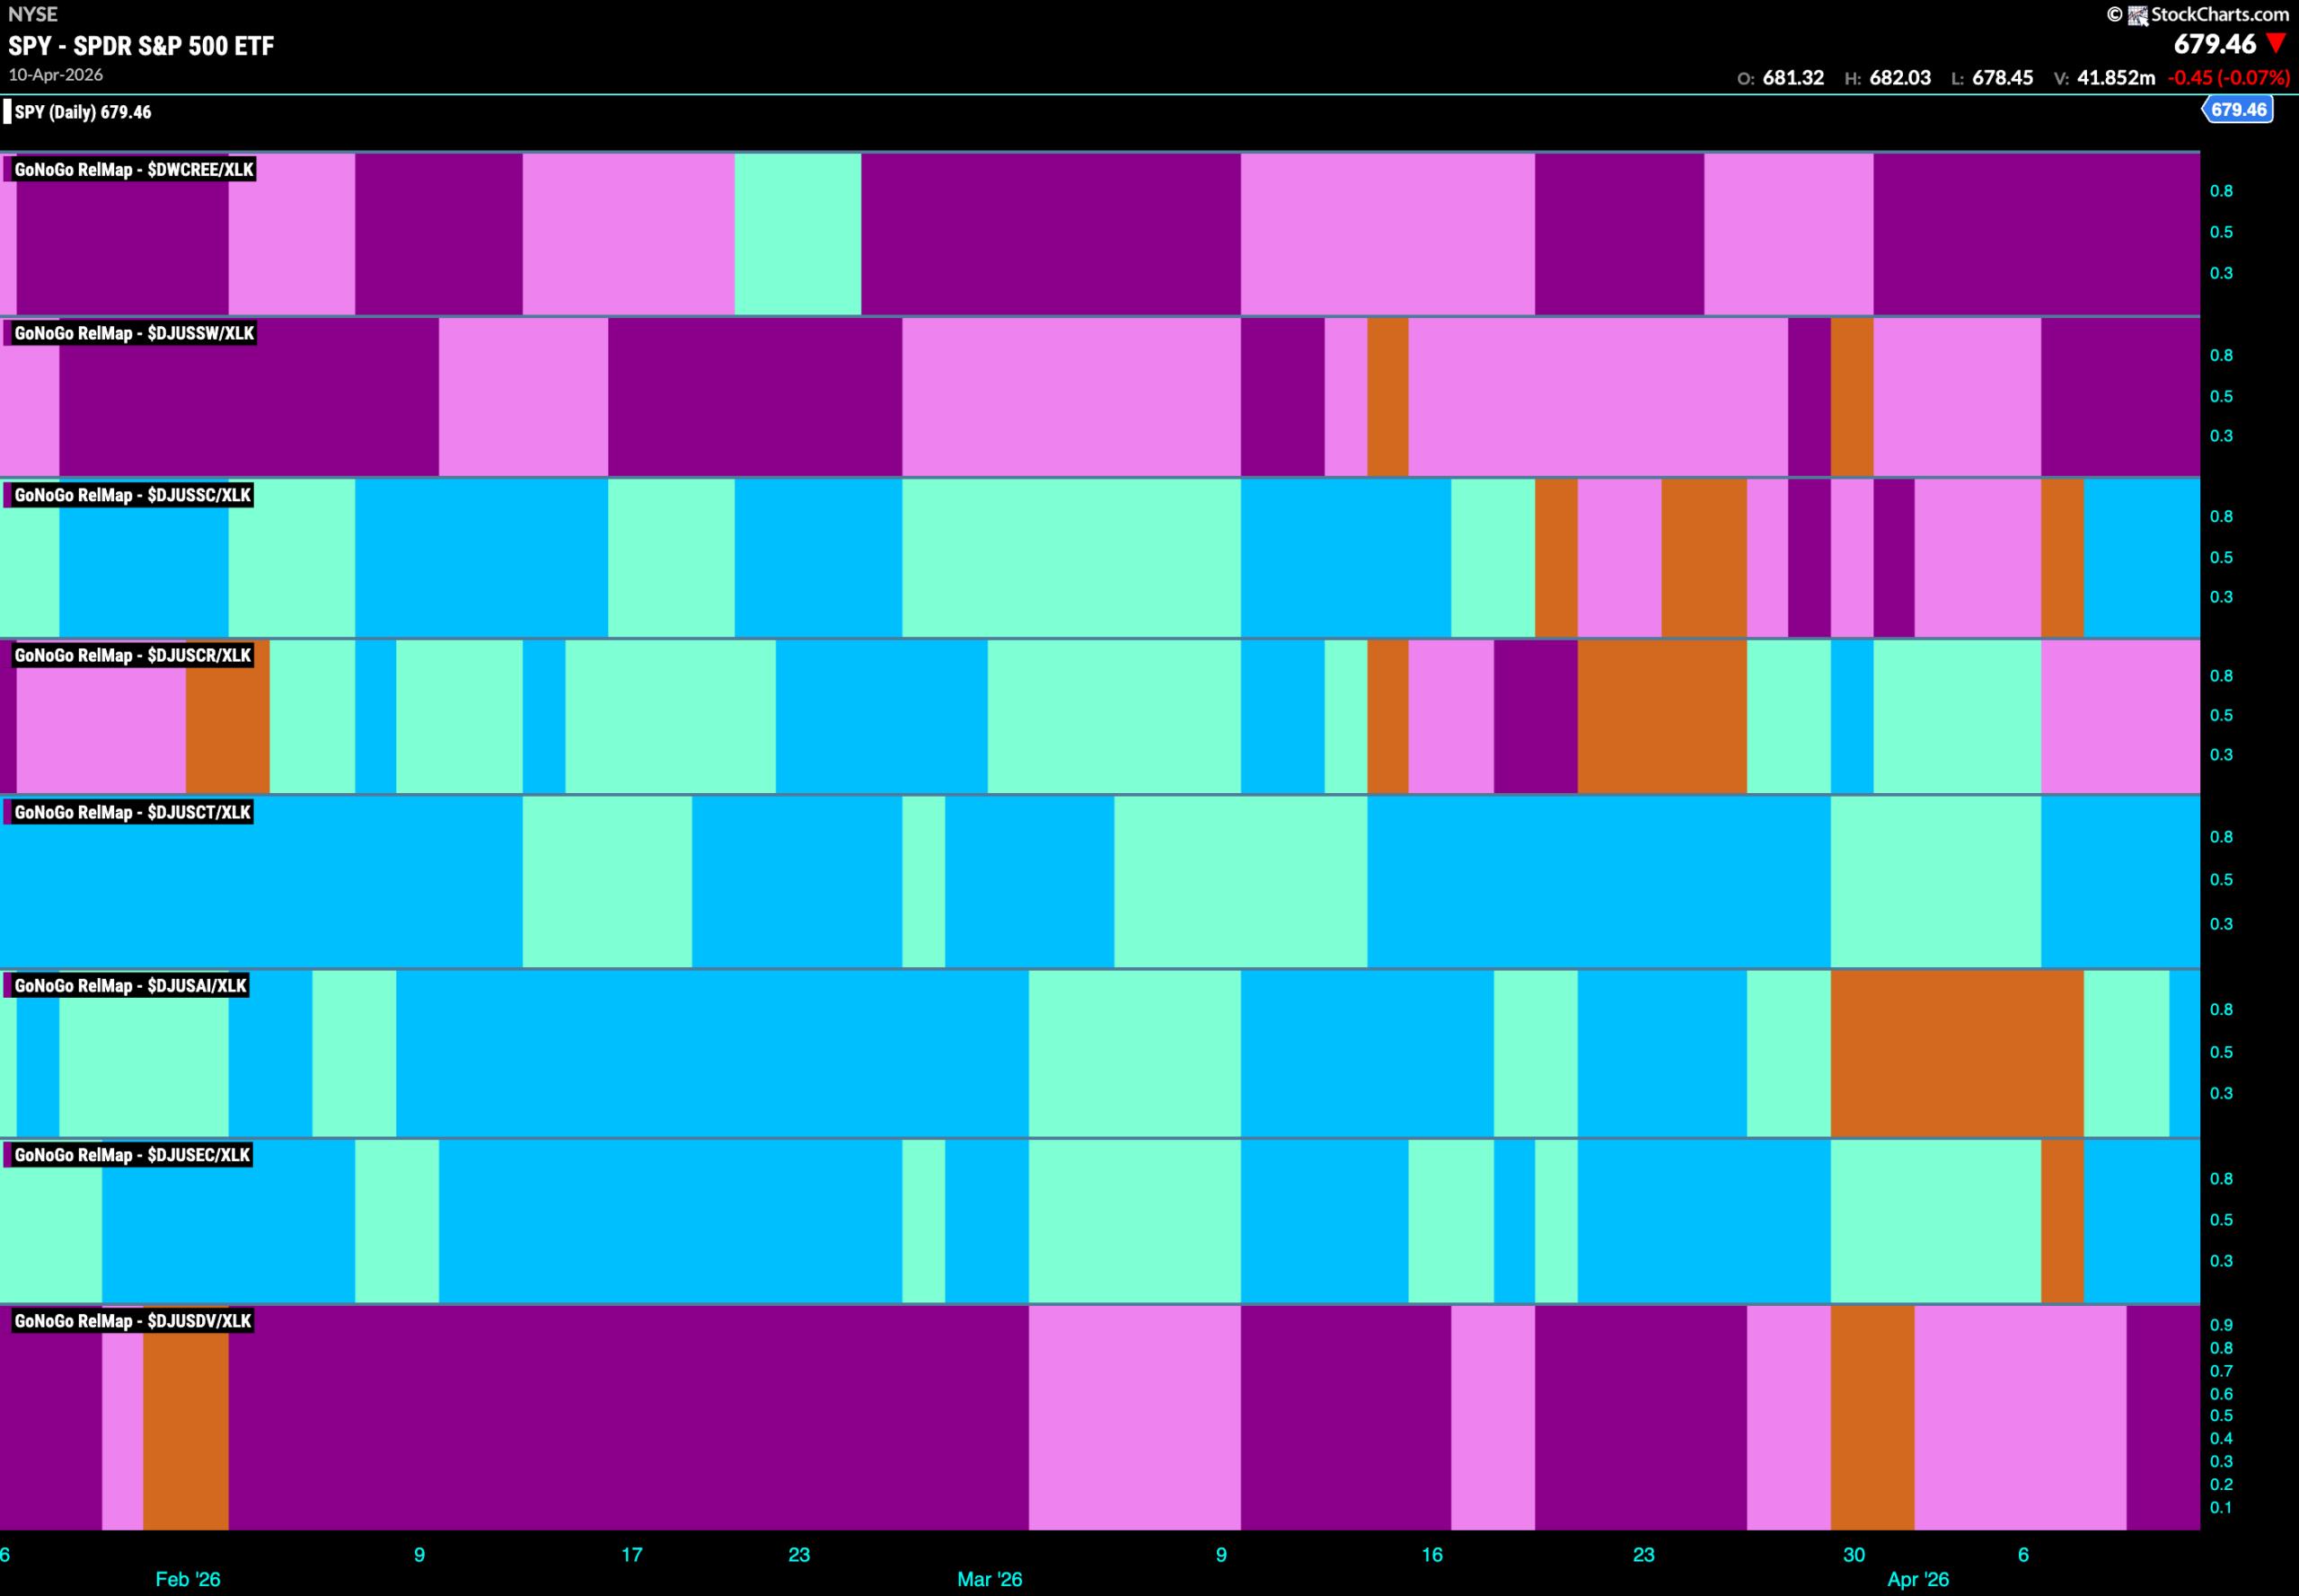Screen dimensions: 2299x1596
Task: Click the 30 date tick on the axis
Action: (1854, 1554)
